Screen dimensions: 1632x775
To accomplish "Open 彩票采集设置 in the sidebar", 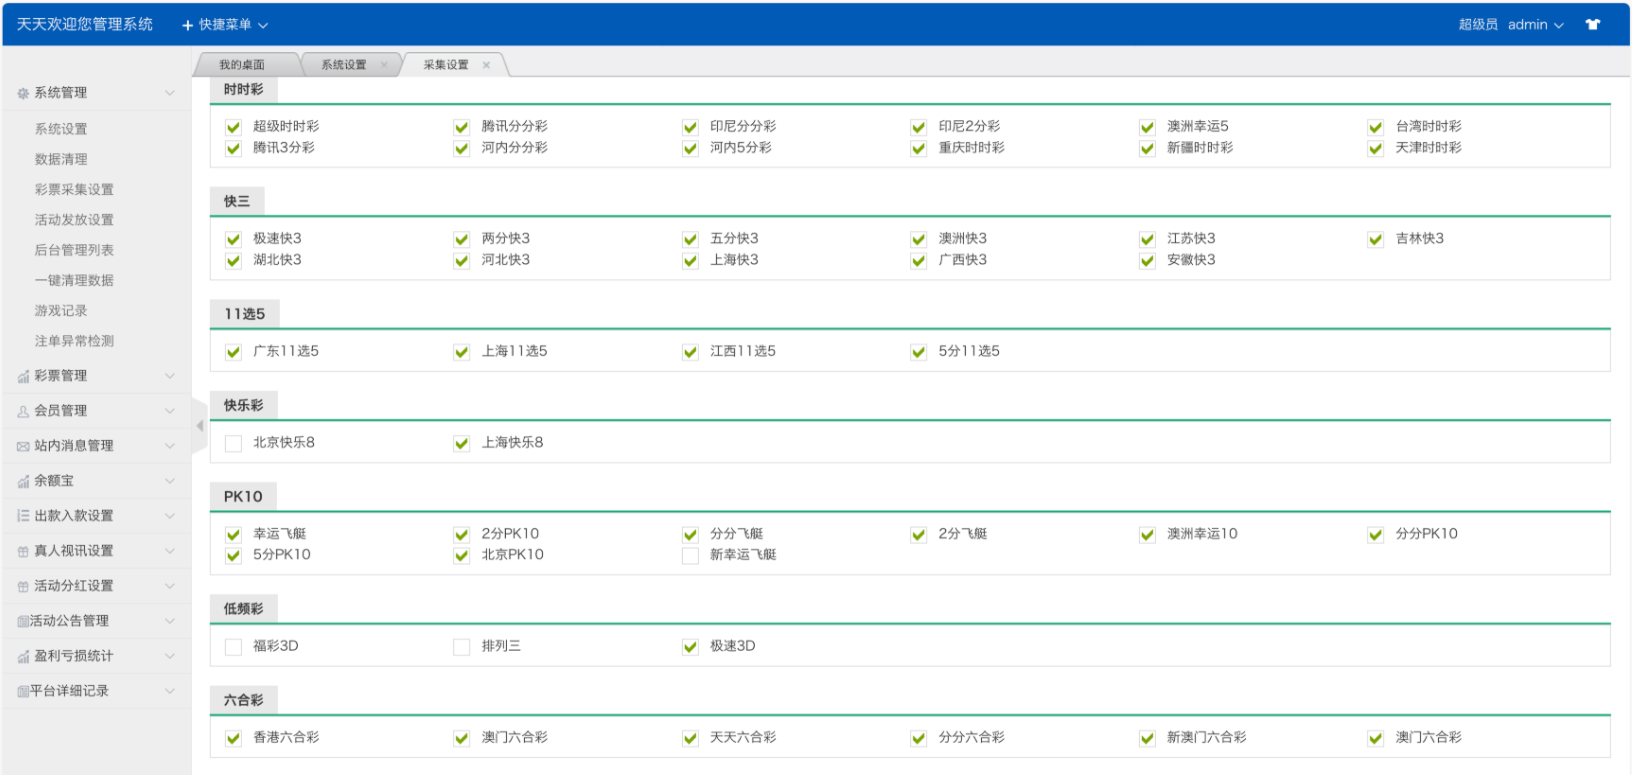I will pos(74,190).
